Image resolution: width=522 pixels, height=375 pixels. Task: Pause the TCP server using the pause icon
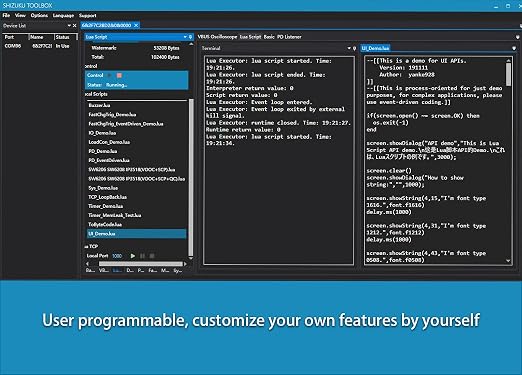tap(142, 256)
